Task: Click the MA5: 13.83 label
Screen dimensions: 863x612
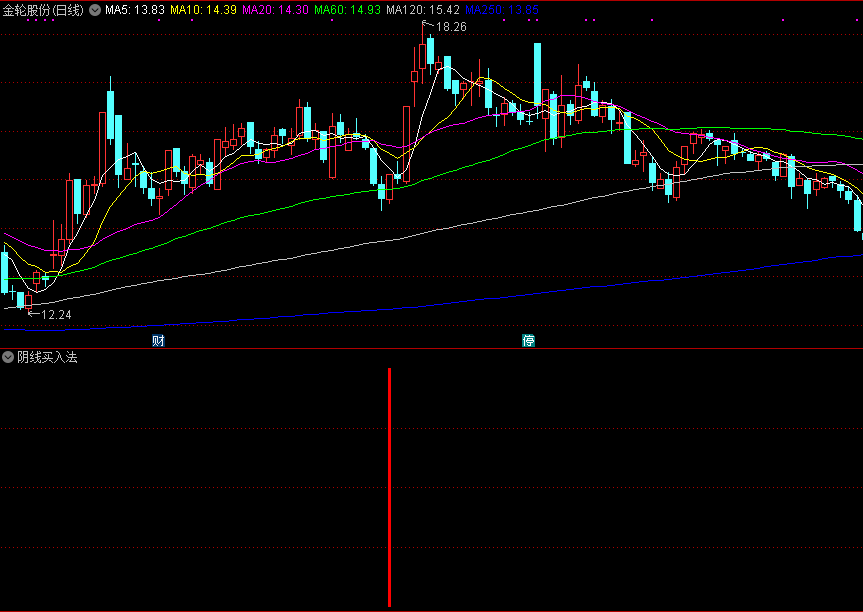Action: [x=135, y=10]
